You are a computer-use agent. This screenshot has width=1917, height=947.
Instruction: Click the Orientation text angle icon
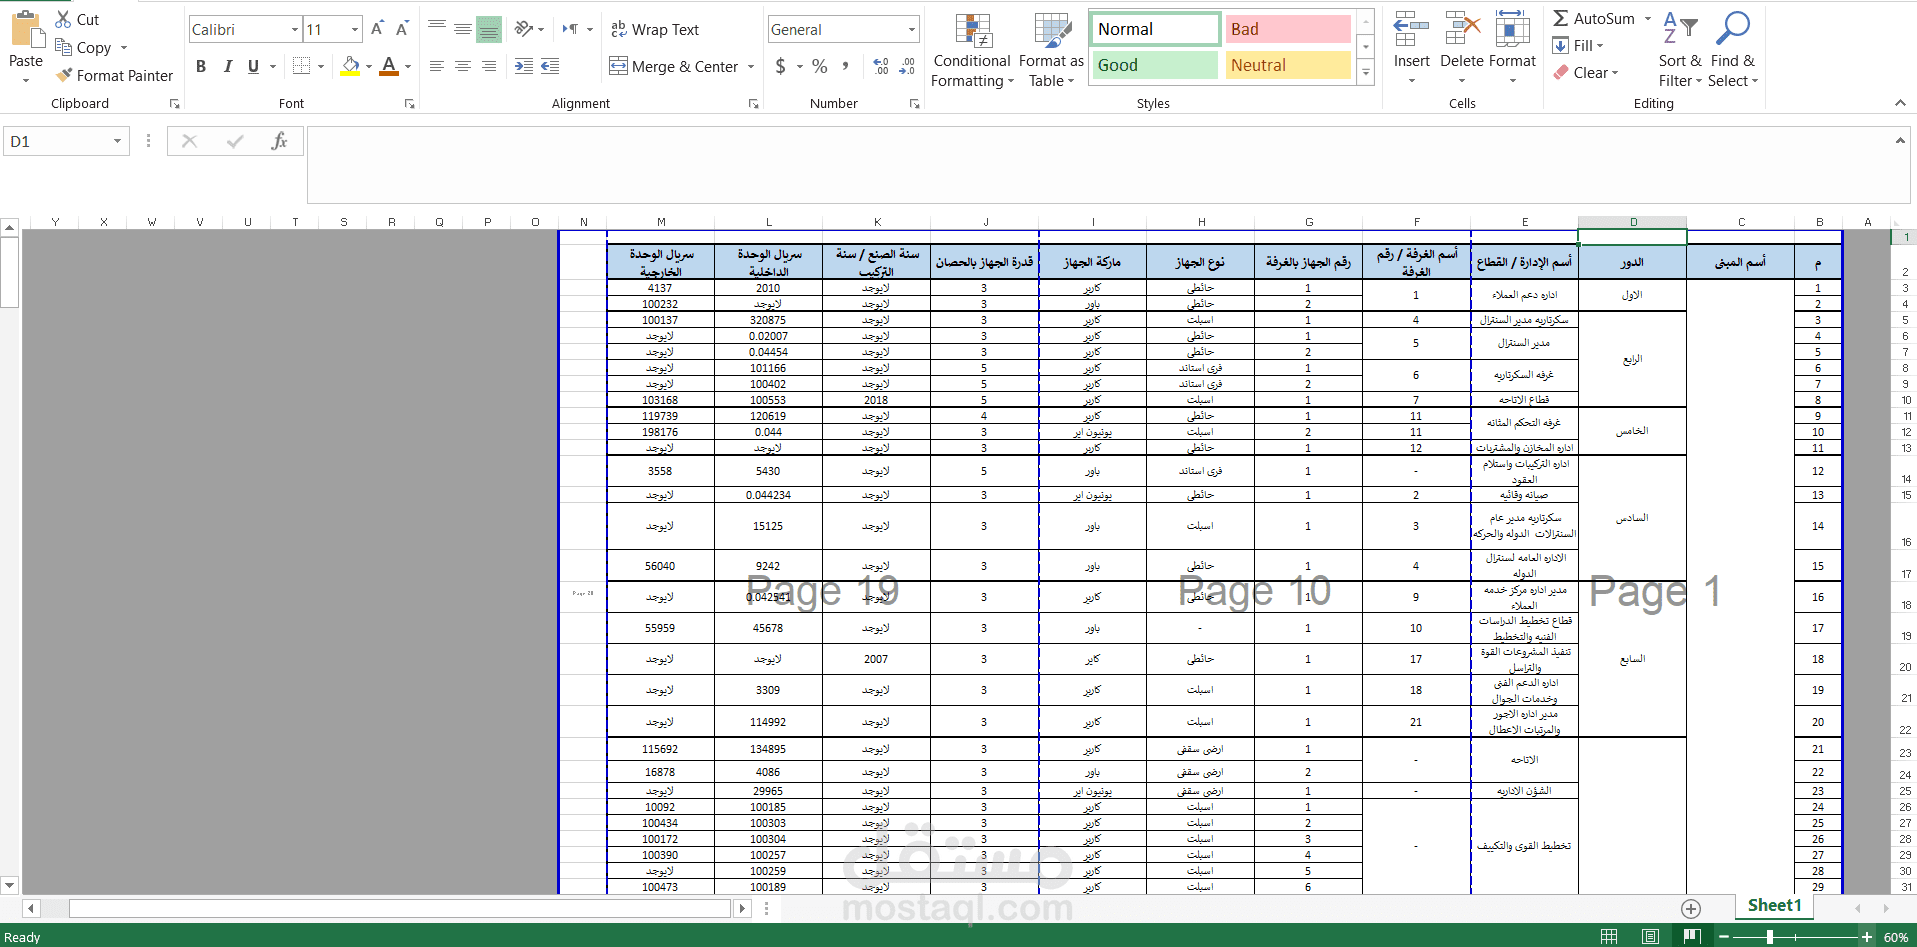(524, 29)
